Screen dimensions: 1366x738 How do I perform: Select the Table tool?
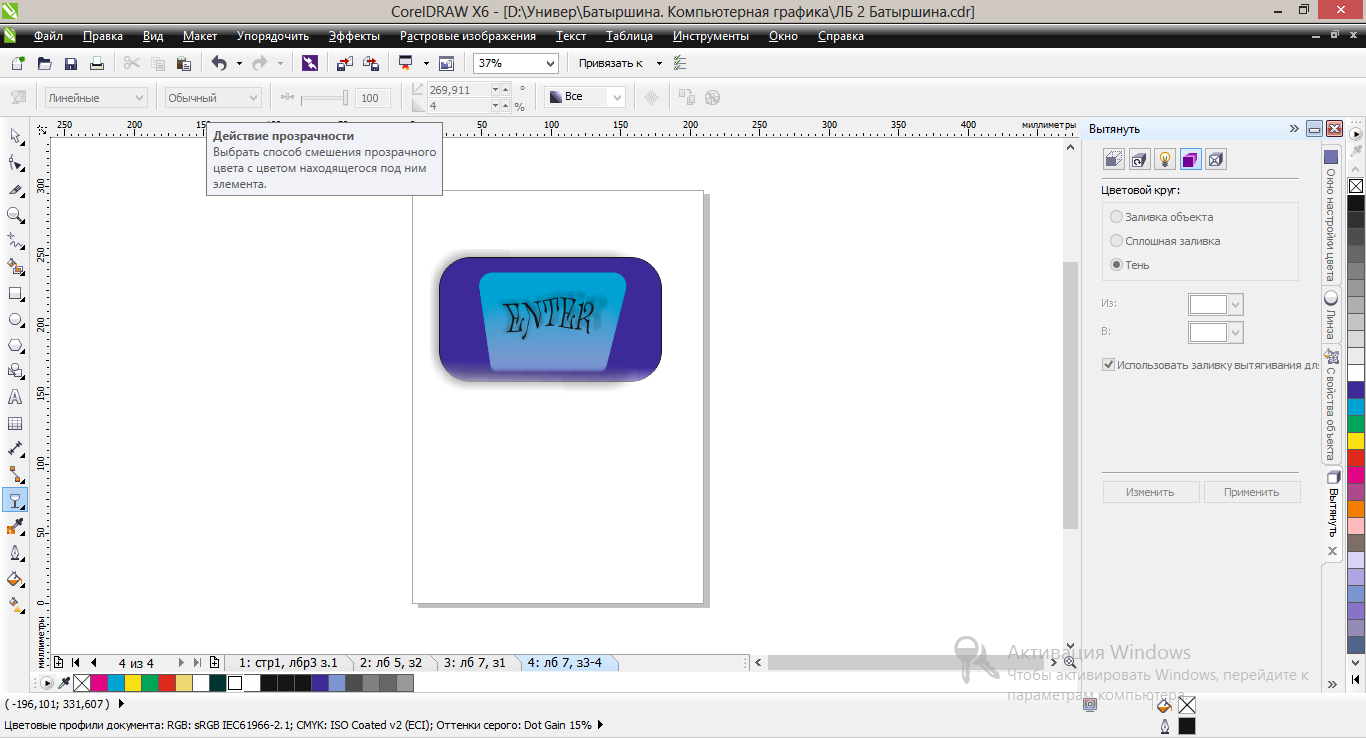click(15, 423)
